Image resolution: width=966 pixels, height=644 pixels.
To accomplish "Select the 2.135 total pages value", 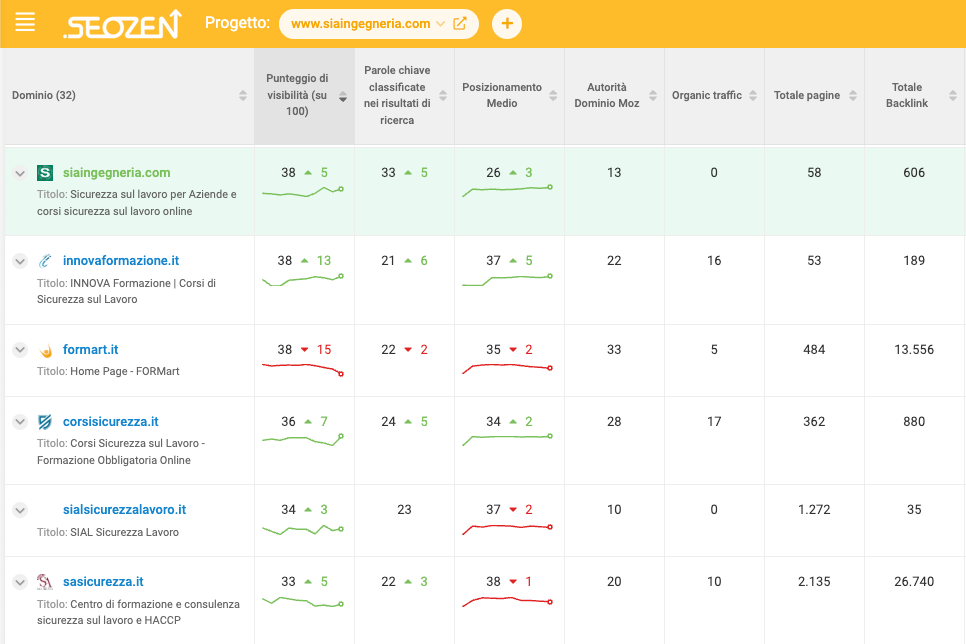I will click(x=814, y=582).
